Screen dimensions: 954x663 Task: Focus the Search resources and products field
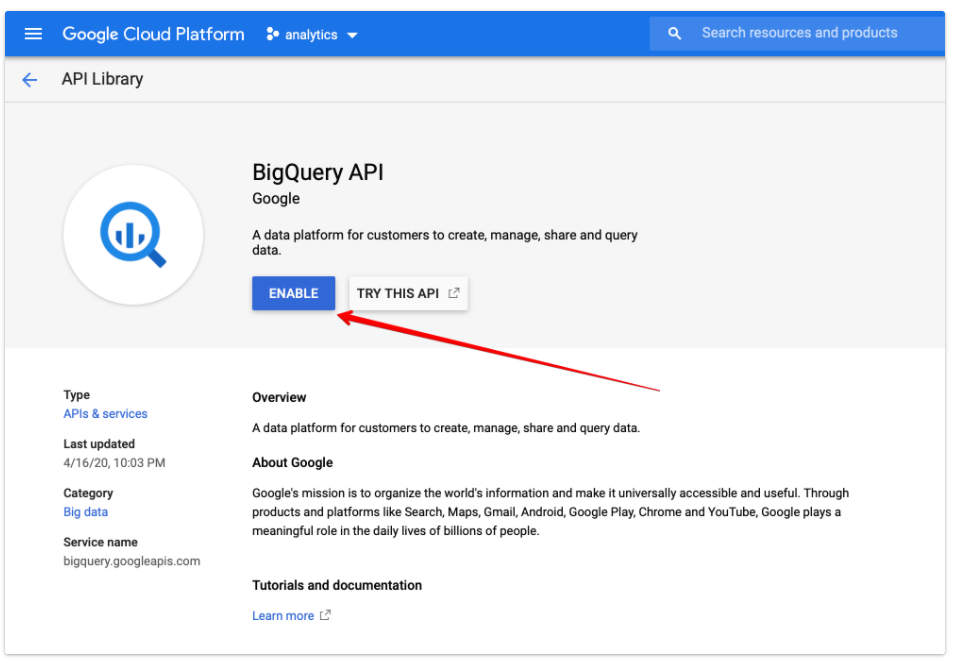(797, 33)
